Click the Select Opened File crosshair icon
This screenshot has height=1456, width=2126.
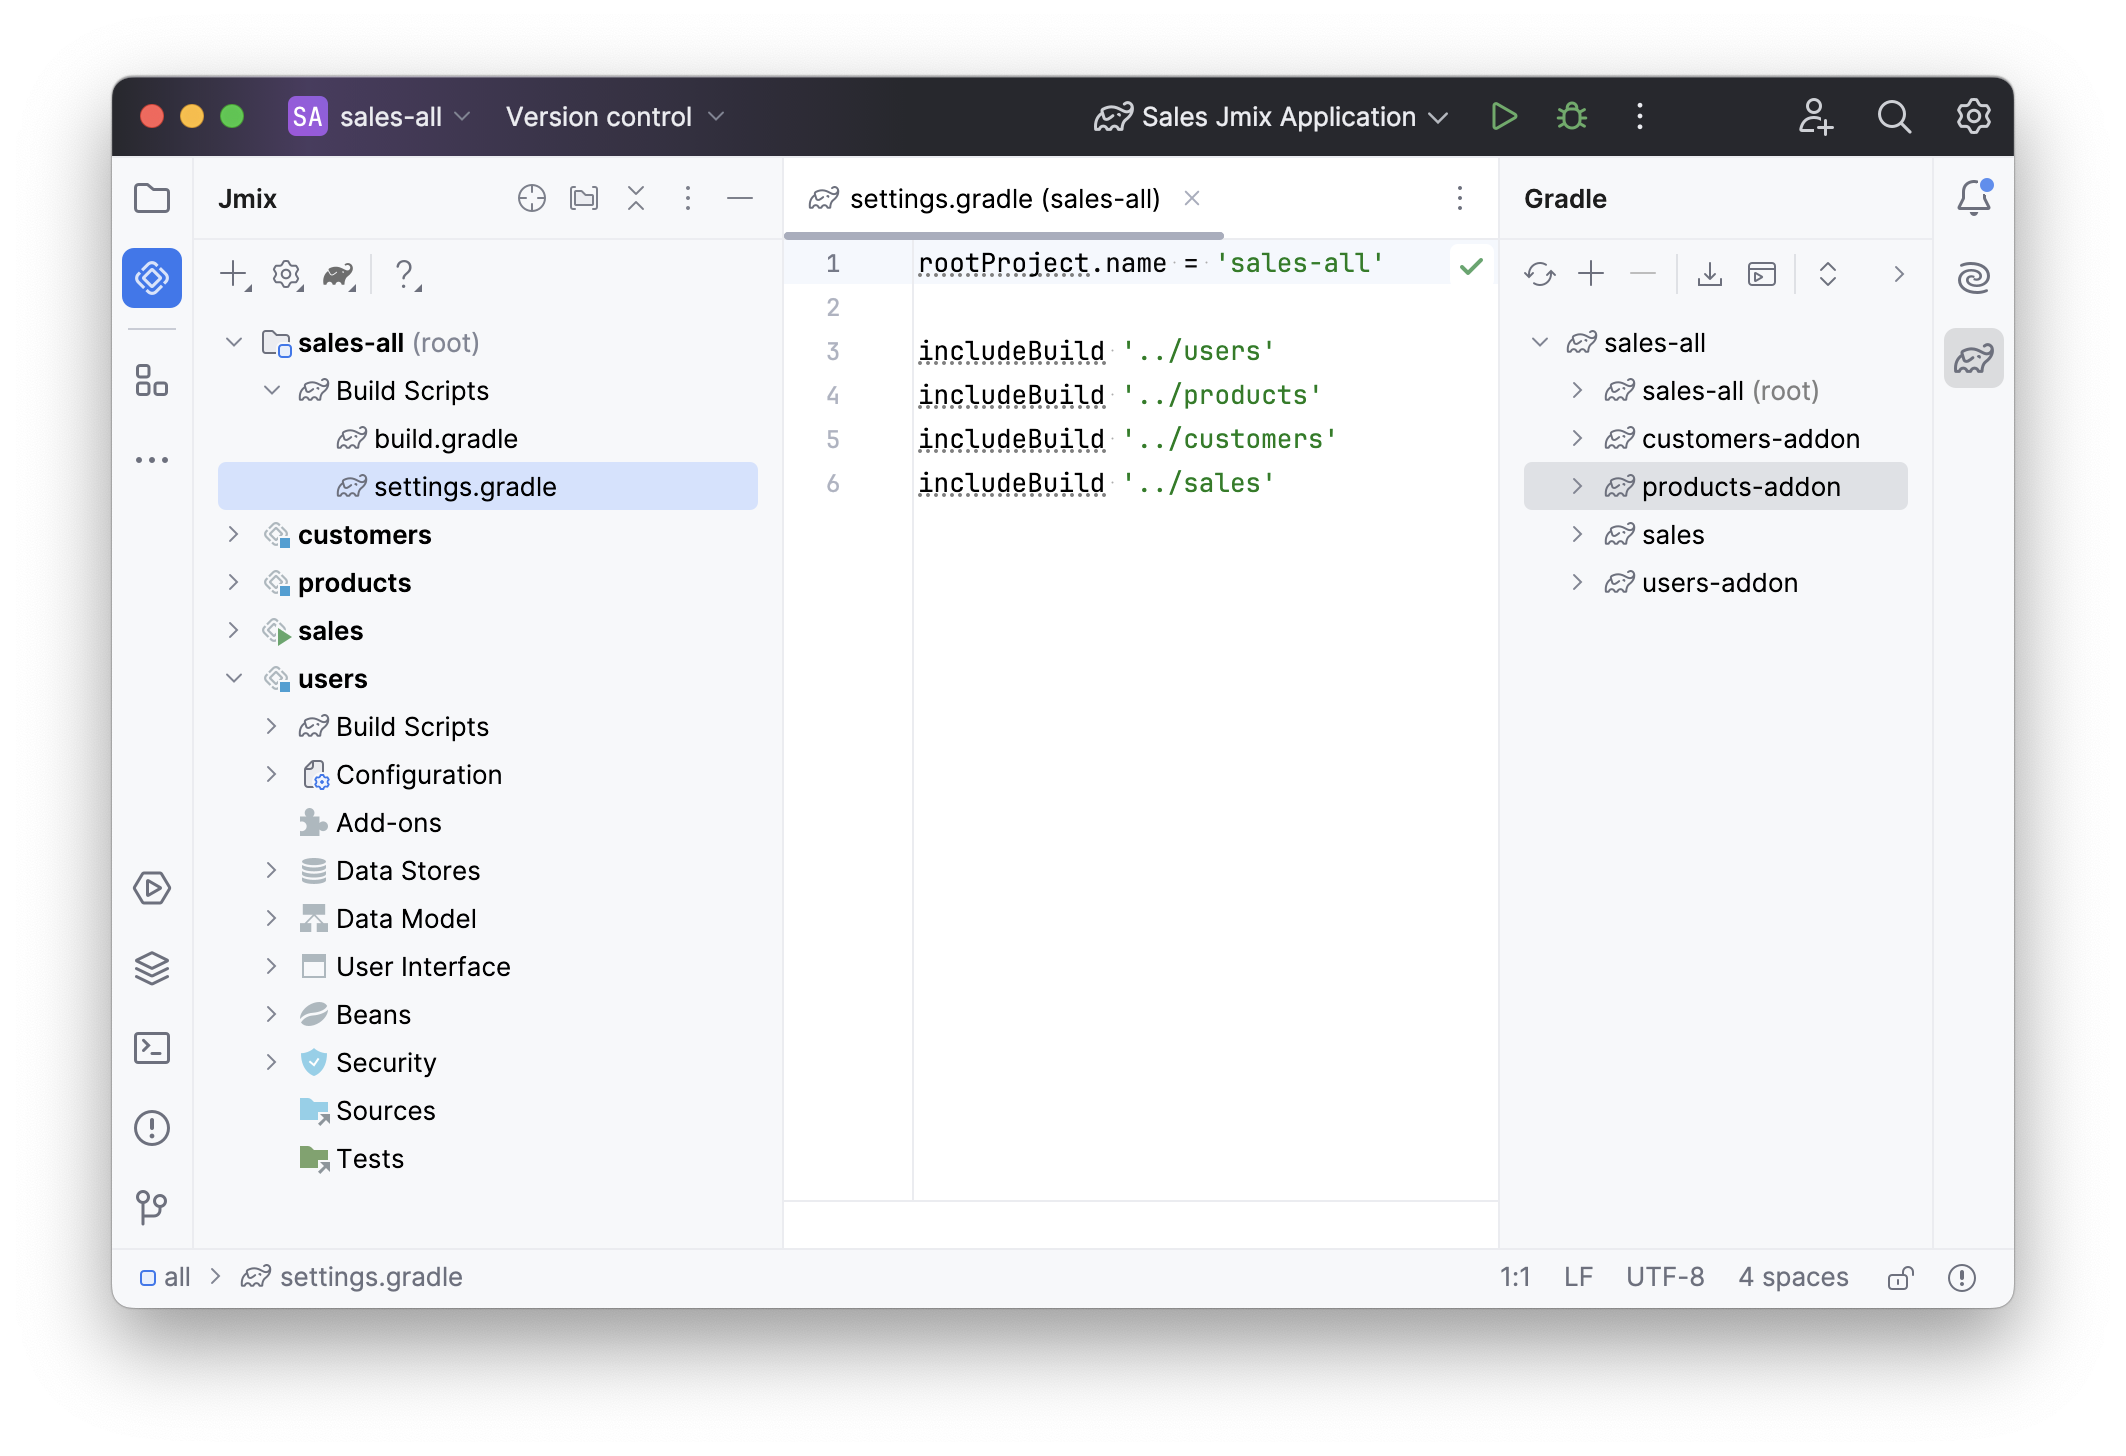point(531,198)
